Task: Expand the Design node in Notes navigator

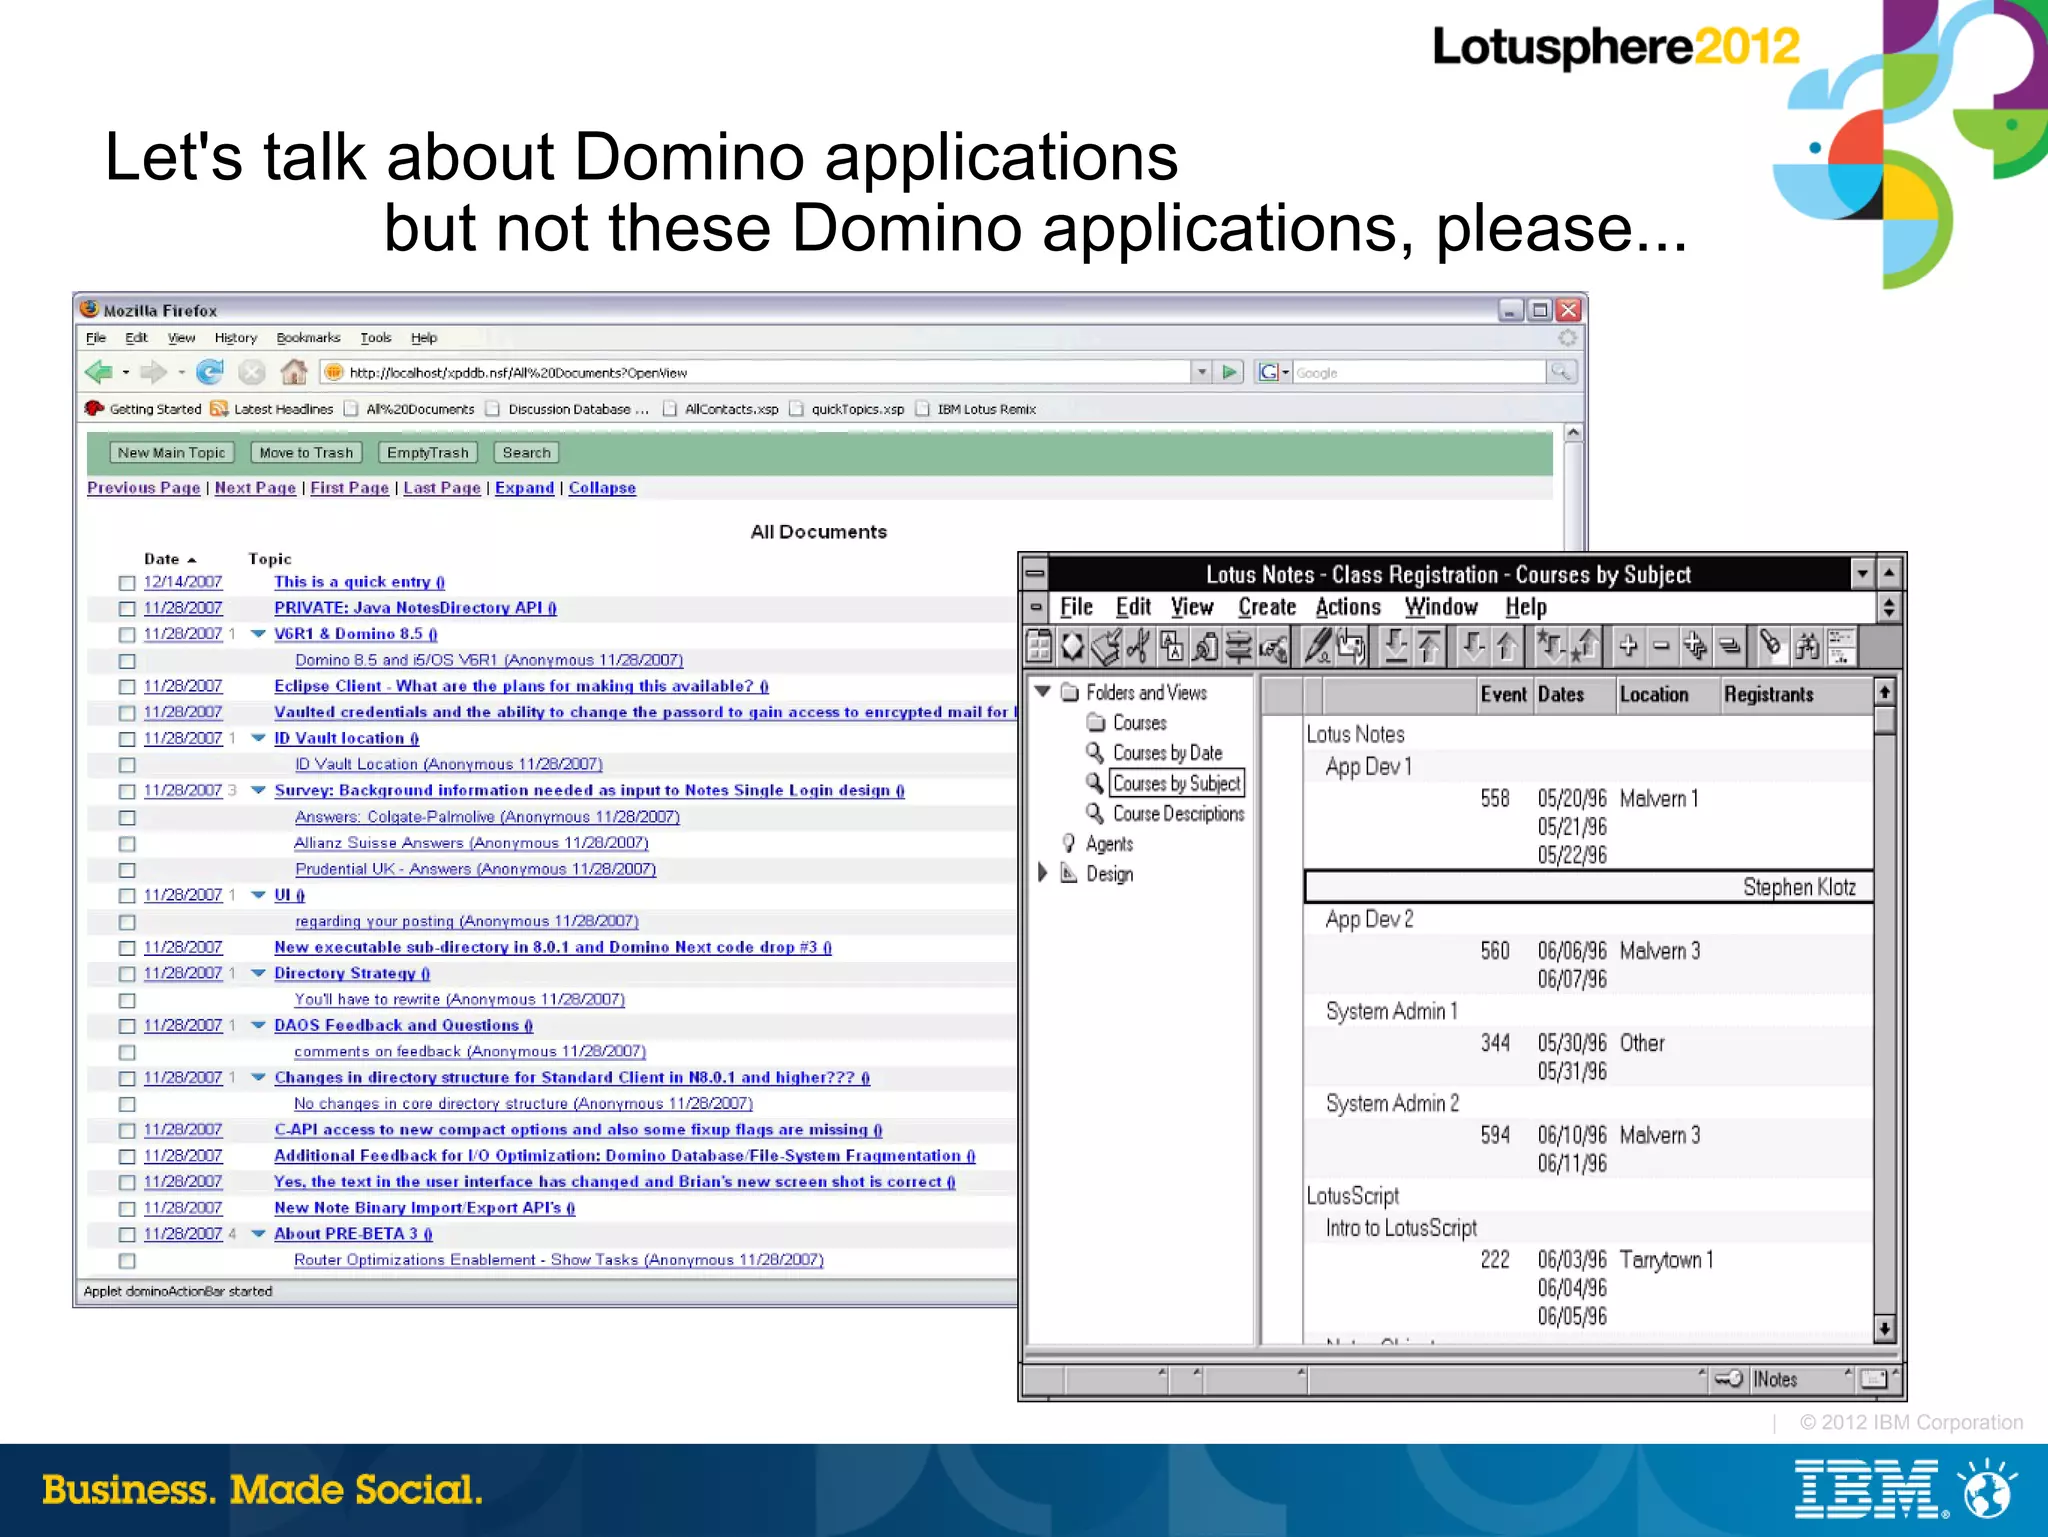Action: (1042, 873)
